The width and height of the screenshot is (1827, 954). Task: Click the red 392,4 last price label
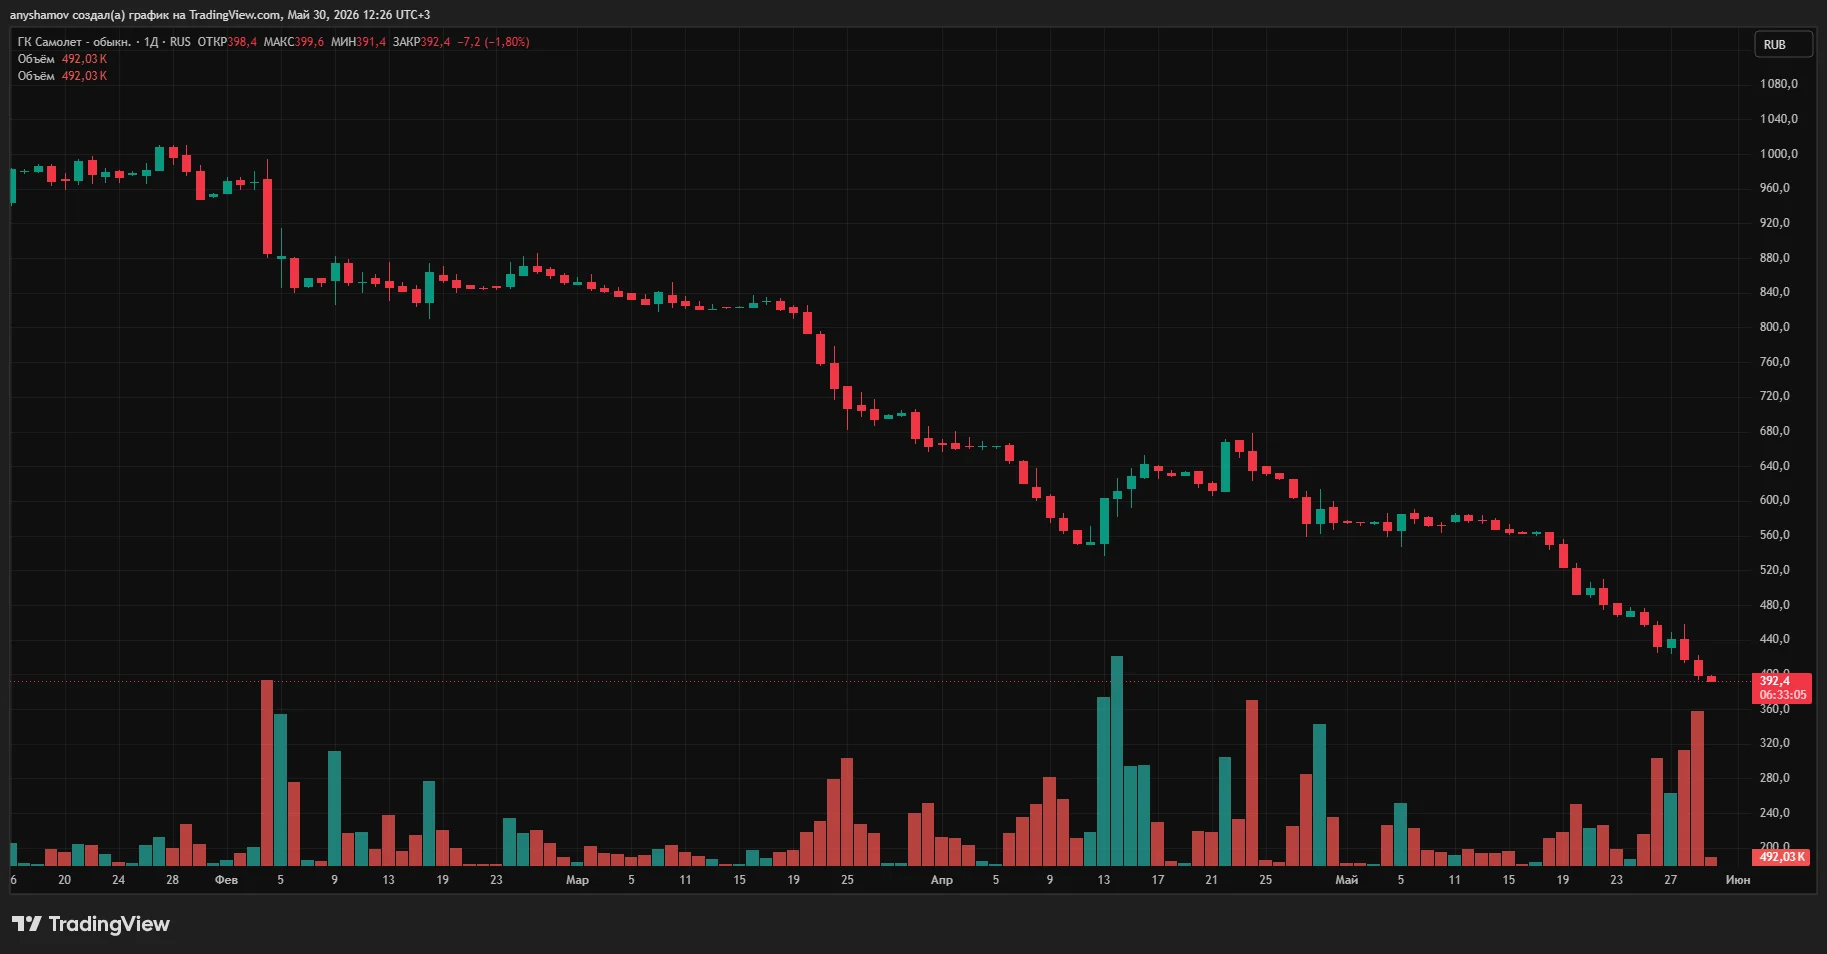[1775, 681]
